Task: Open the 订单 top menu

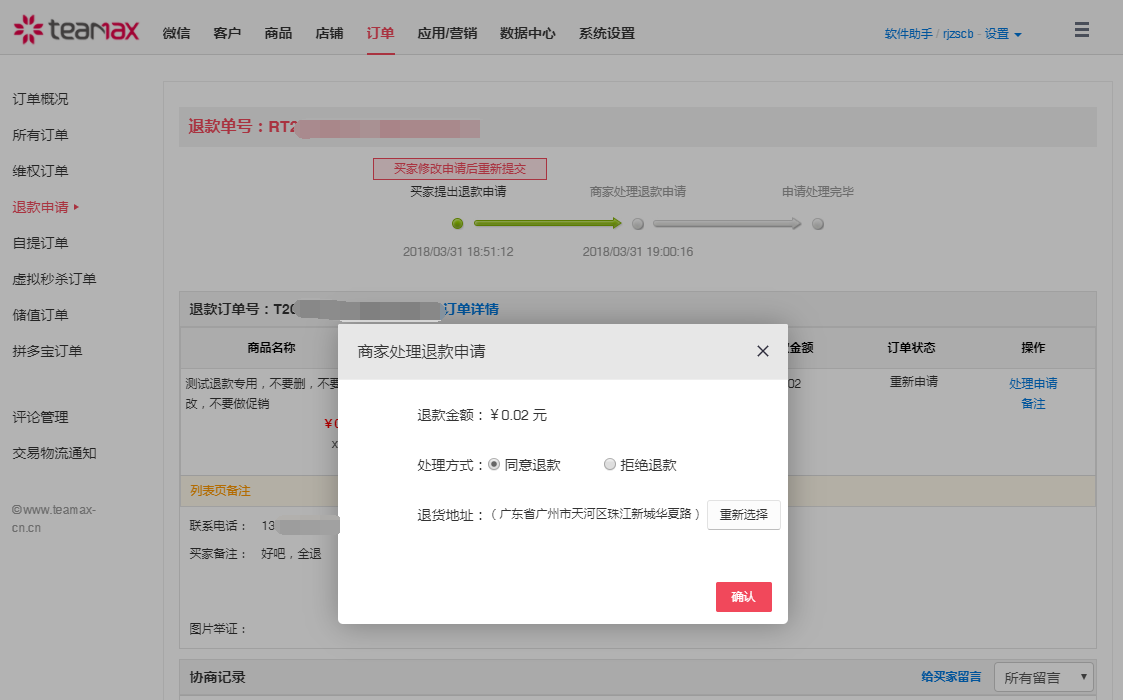Action: [x=380, y=33]
